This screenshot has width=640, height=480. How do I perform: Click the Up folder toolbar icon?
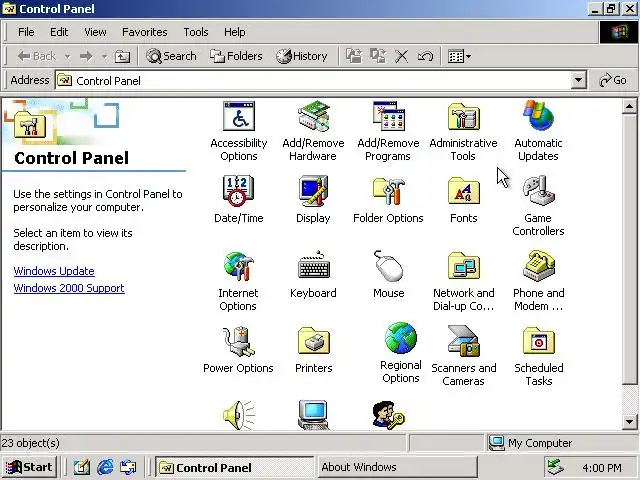(x=122, y=56)
